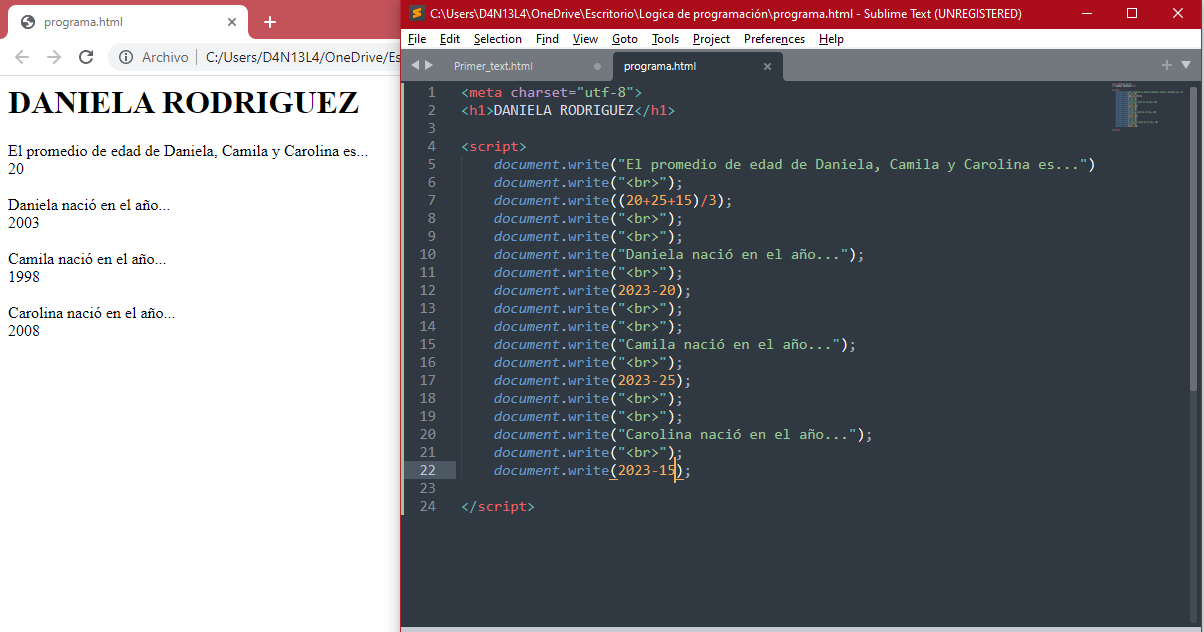Open the Goto menu
Screen dimensions: 1204x632
tap(625, 39)
